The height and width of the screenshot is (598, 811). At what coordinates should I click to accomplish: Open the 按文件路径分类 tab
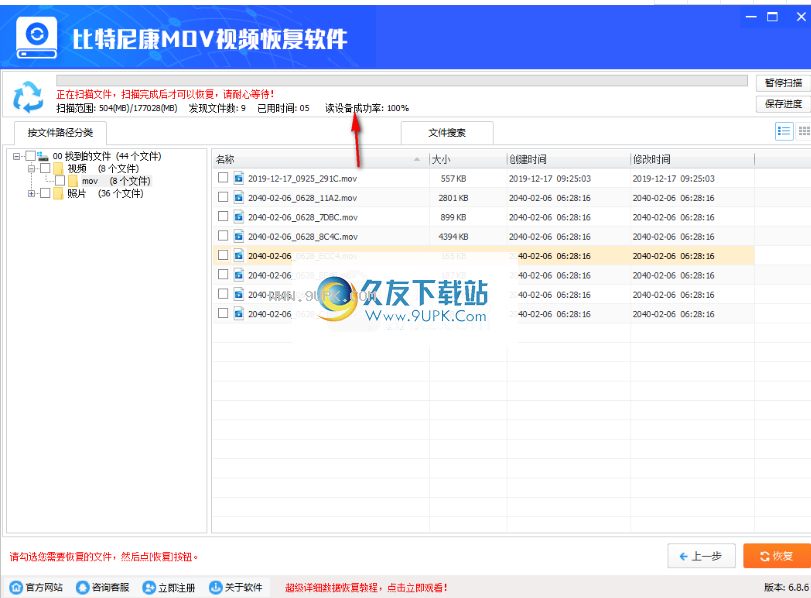coord(61,133)
